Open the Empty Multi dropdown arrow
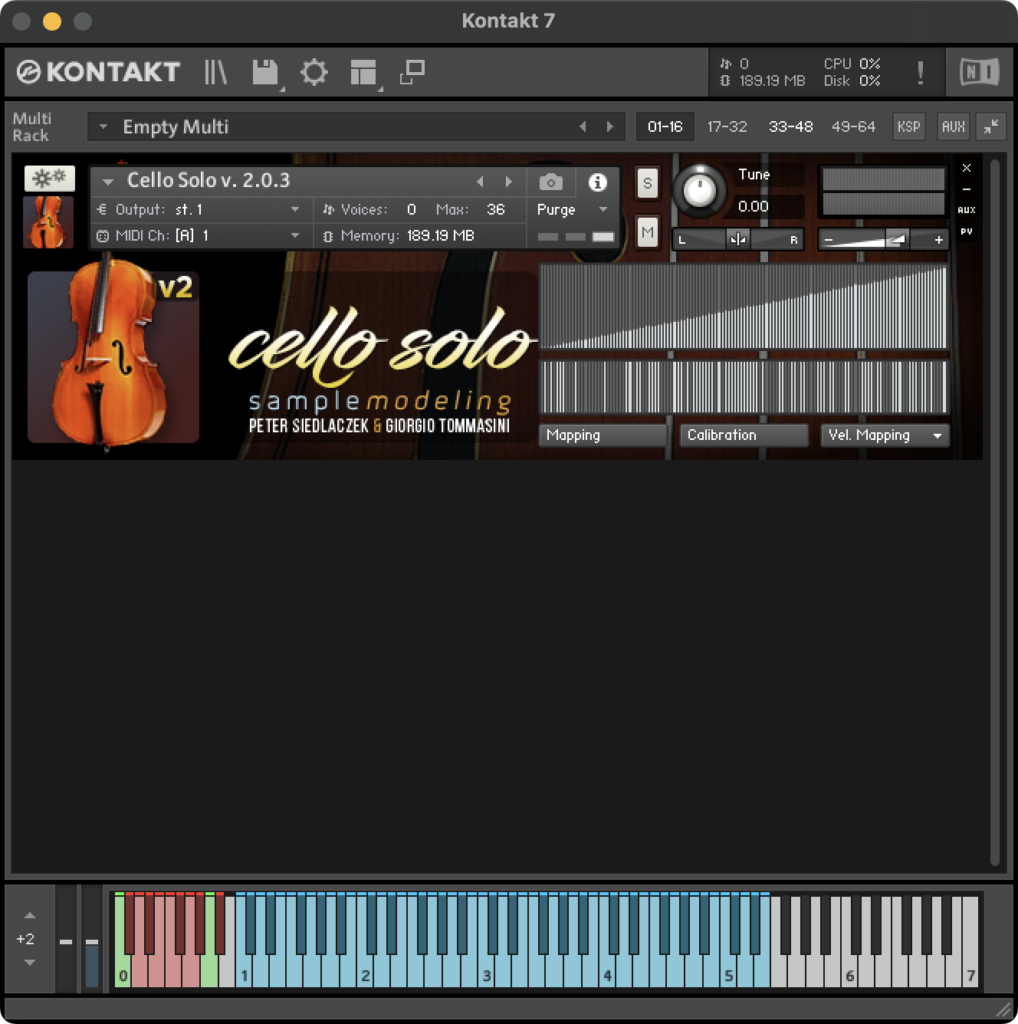1018x1024 pixels. point(103,127)
